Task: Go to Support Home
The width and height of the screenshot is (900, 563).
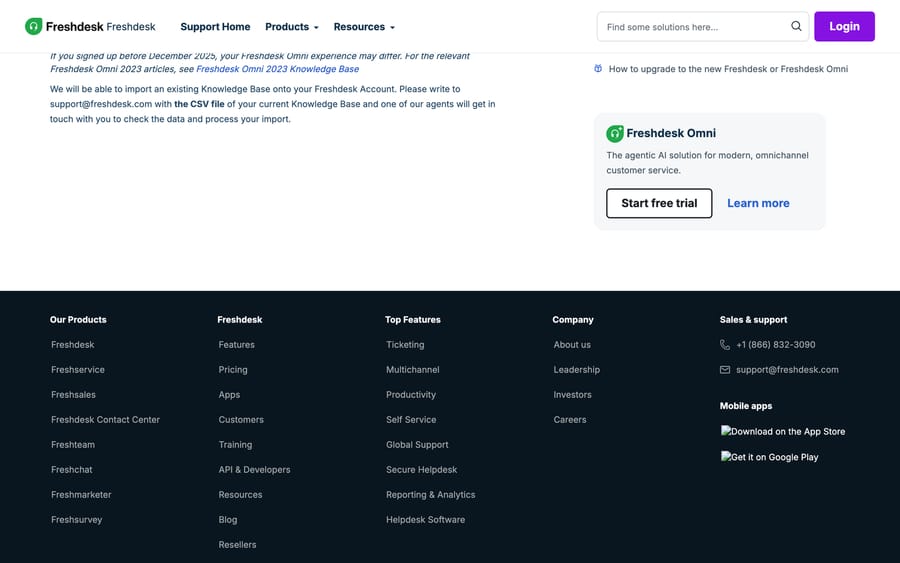Action: (x=215, y=27)
